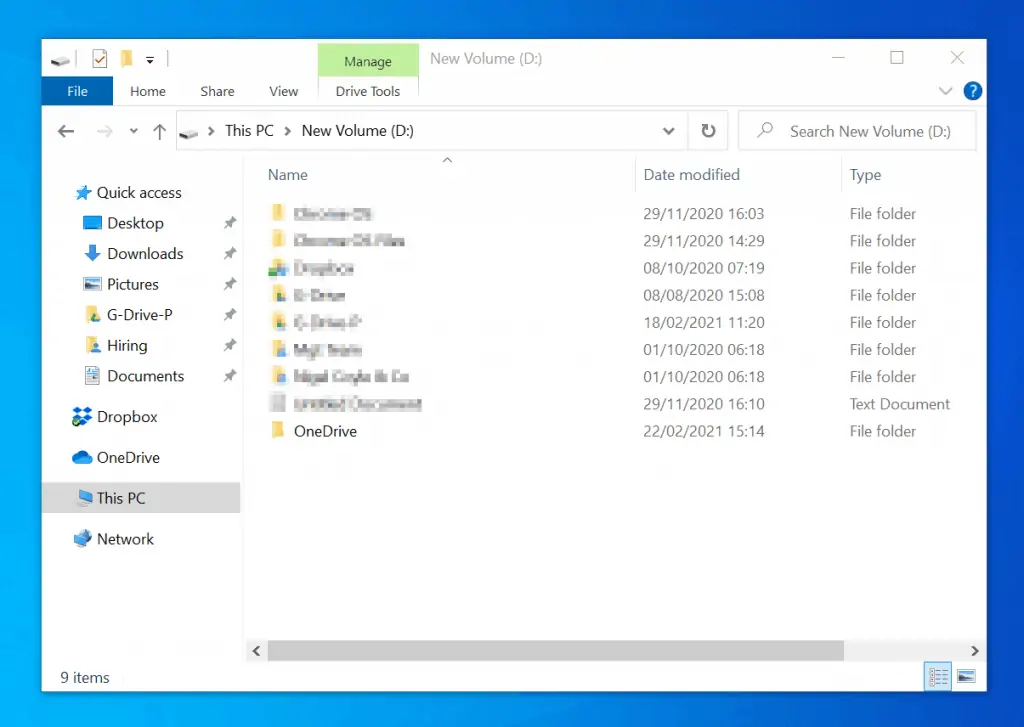The height and width of the screenshot is (727, 1024).
Task: Click the New folder icon in title bar
Action: pyautogui.click(x=127, y=59)
